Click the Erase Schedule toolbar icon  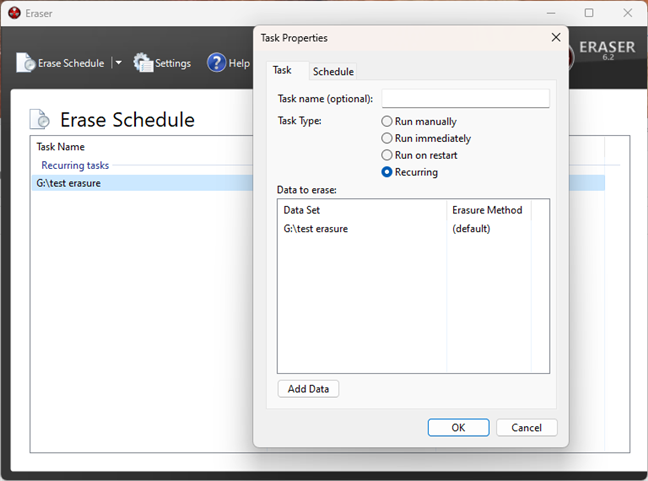26,63
